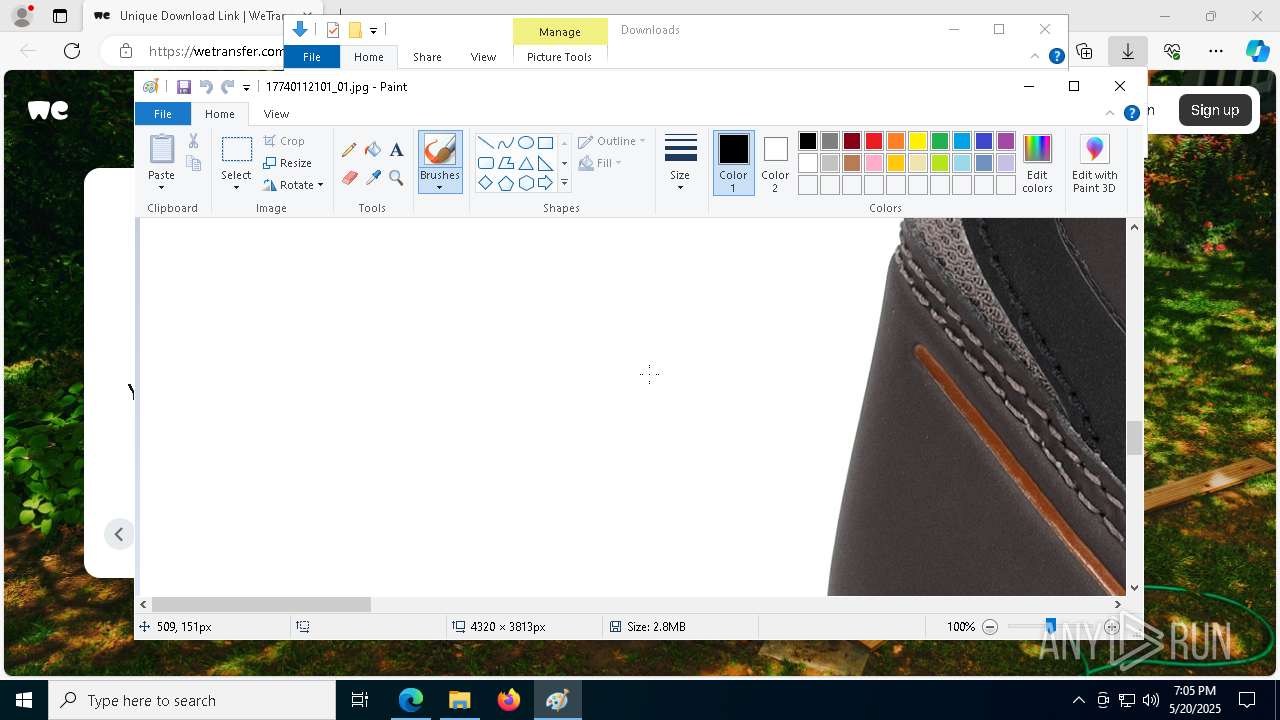
Task: Choose the Rectangle shape
Action: click(545, 142)
